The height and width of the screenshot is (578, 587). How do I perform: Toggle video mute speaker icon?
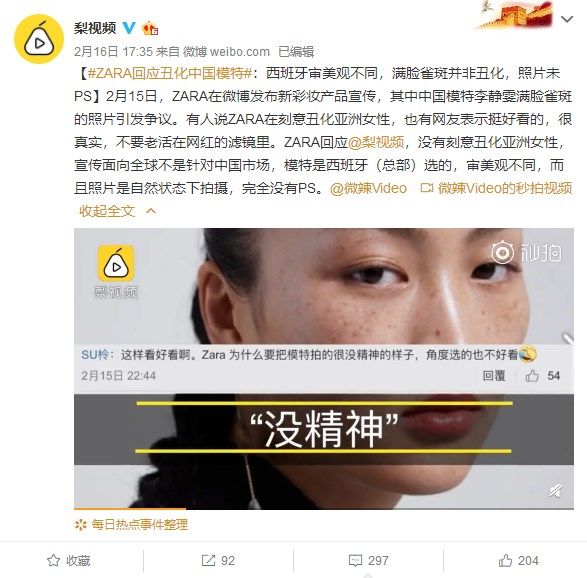(556, 490)
